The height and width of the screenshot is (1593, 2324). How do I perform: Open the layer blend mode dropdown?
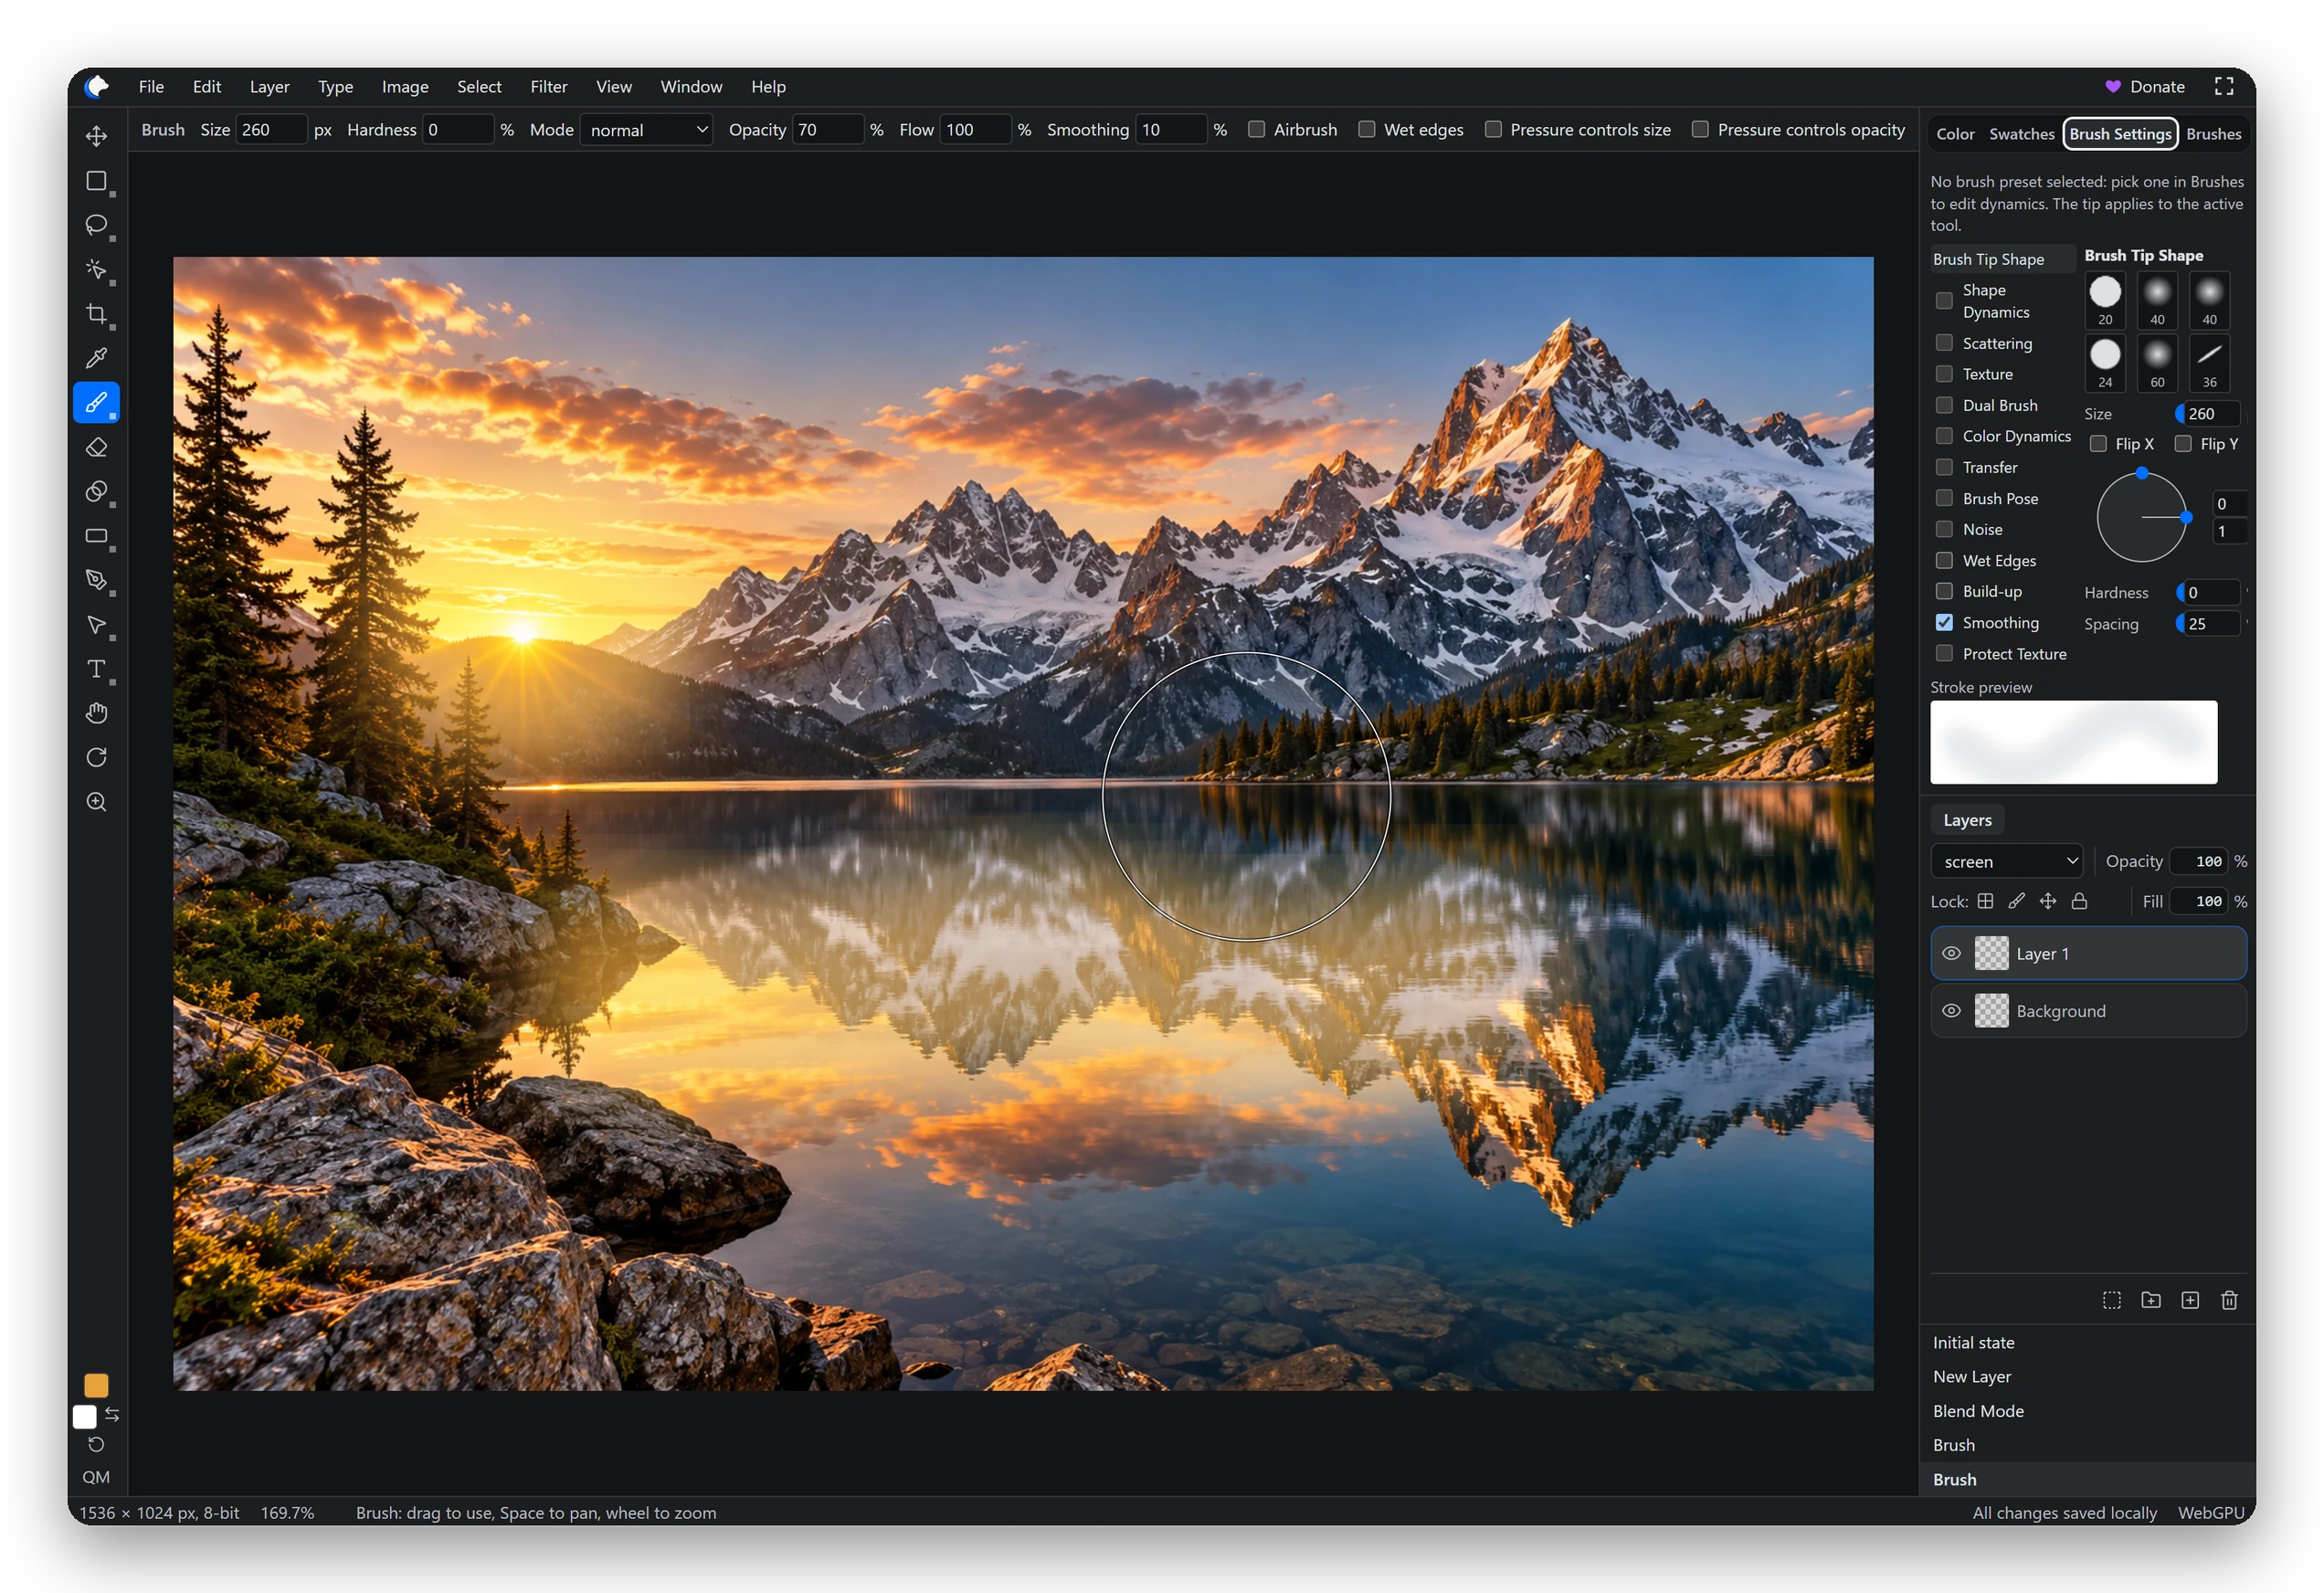click(x=2007, y=861)
